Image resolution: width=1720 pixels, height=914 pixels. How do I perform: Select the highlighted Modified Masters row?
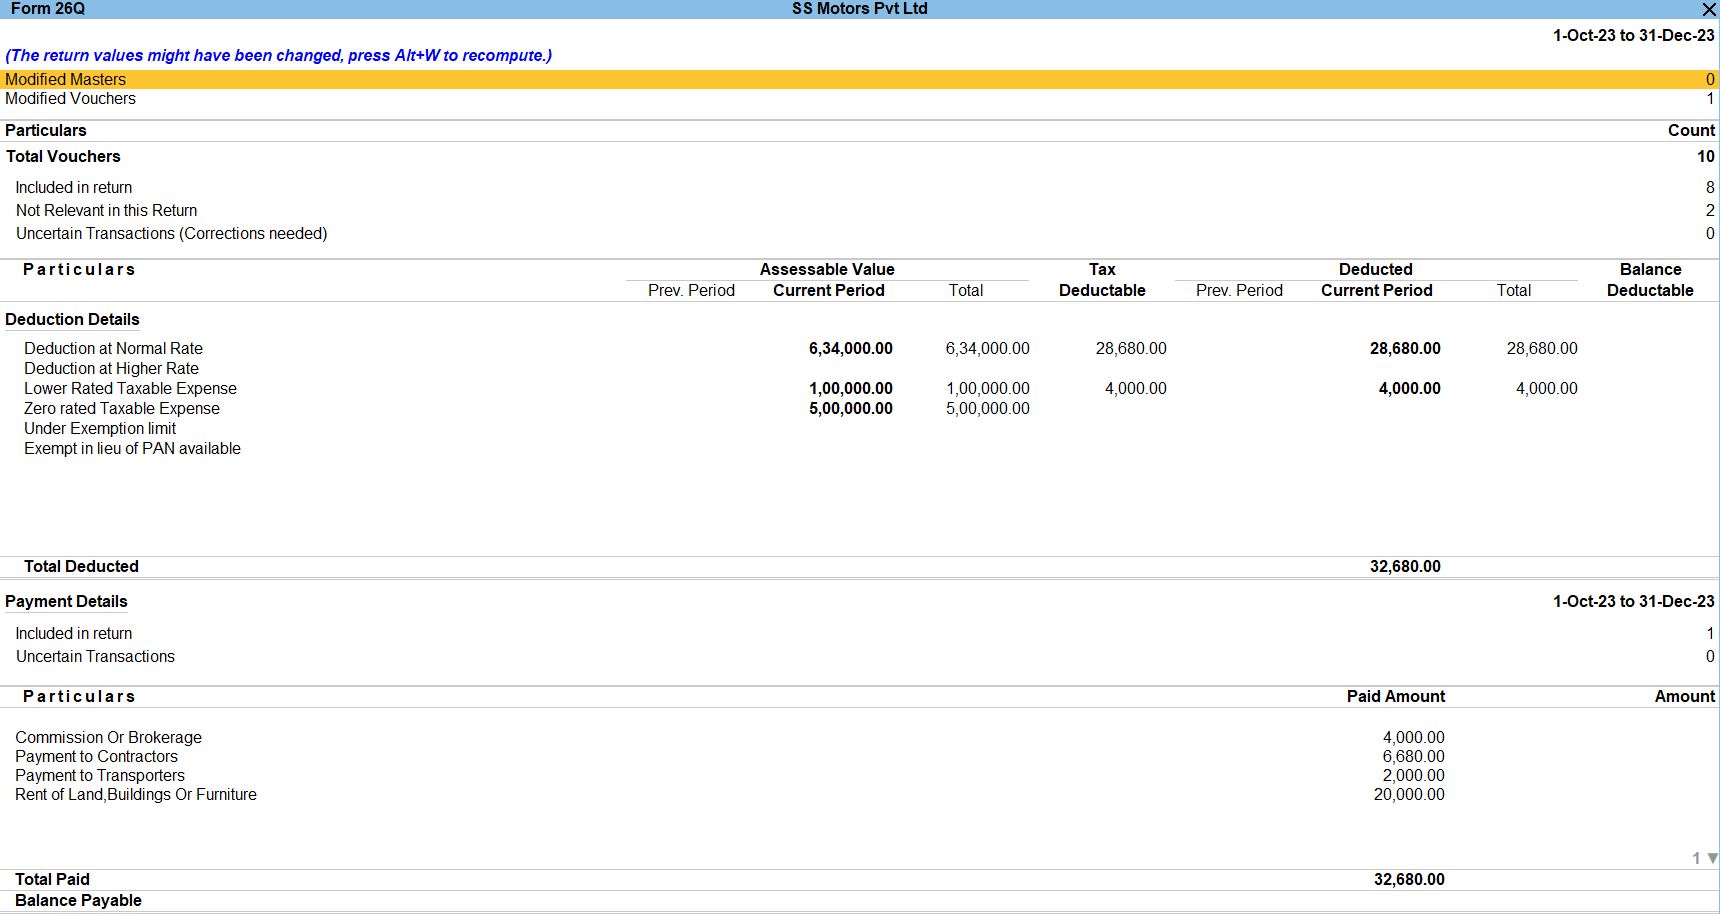pyautogui.click(x=66, y=79)
